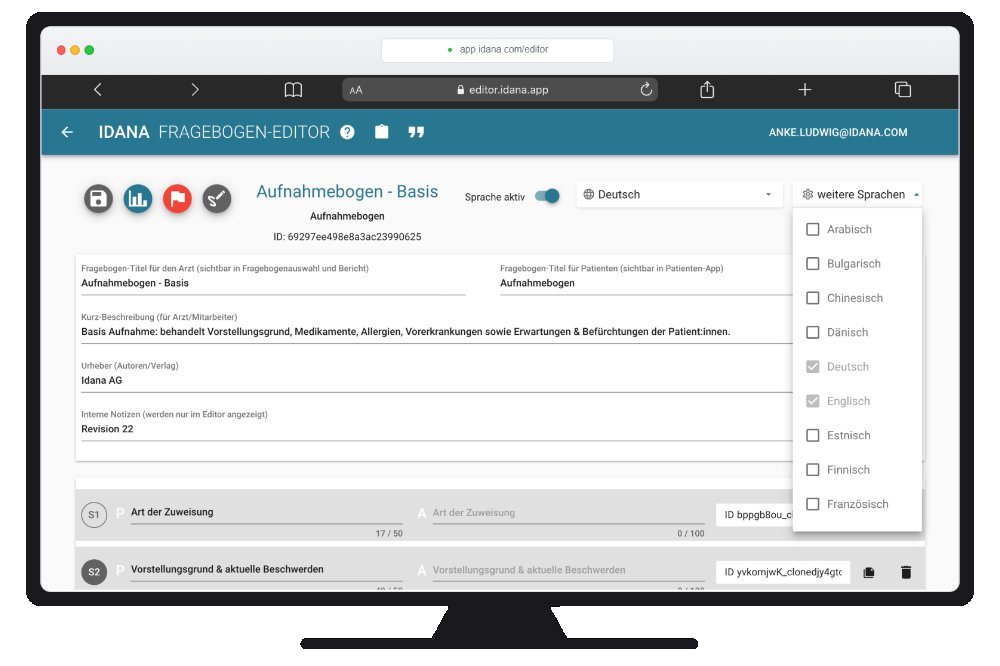Screen dimensions: 1000x666
Task: Check the Dänisch language checkbox
Action: pyautogui.click(x=812, y=332)
